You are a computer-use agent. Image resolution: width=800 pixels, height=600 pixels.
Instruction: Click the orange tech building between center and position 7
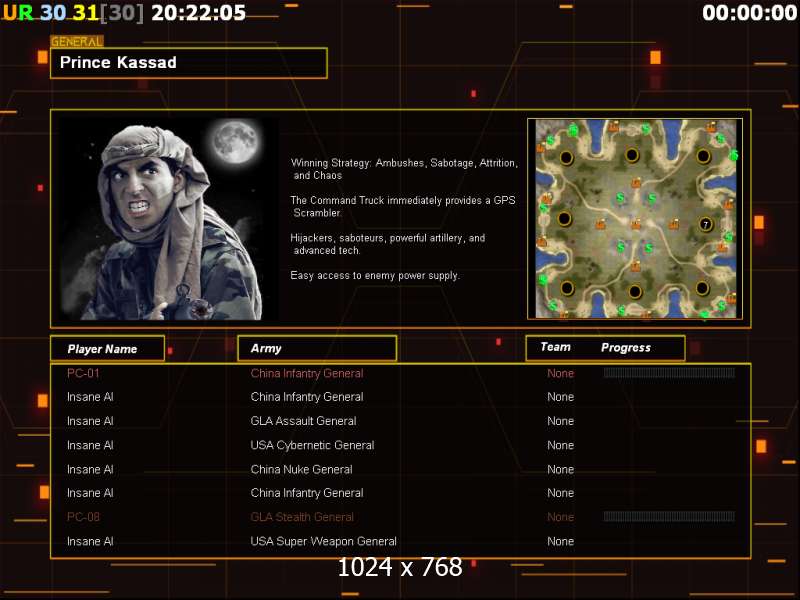(x=674, y=223)
